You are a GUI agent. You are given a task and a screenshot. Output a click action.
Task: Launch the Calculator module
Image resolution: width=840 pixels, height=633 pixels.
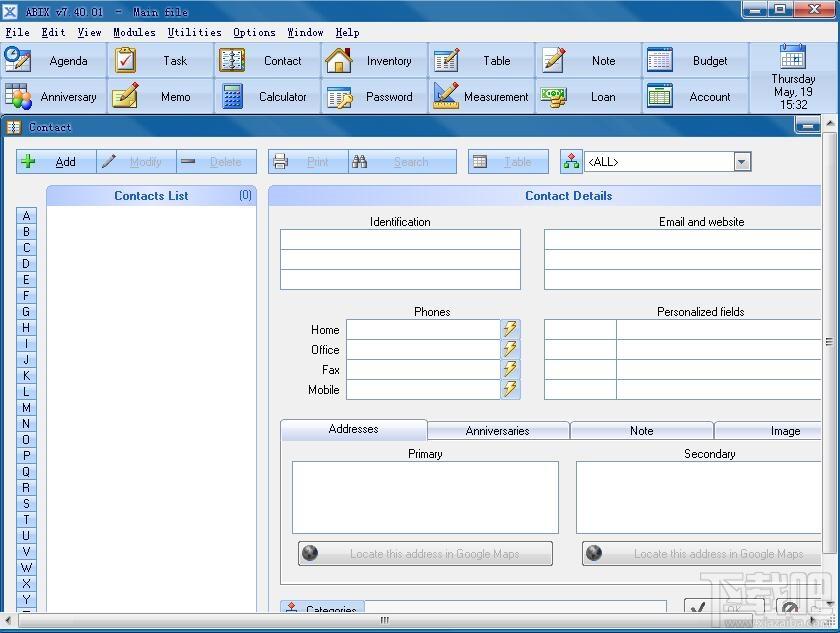tap(232, 96)
